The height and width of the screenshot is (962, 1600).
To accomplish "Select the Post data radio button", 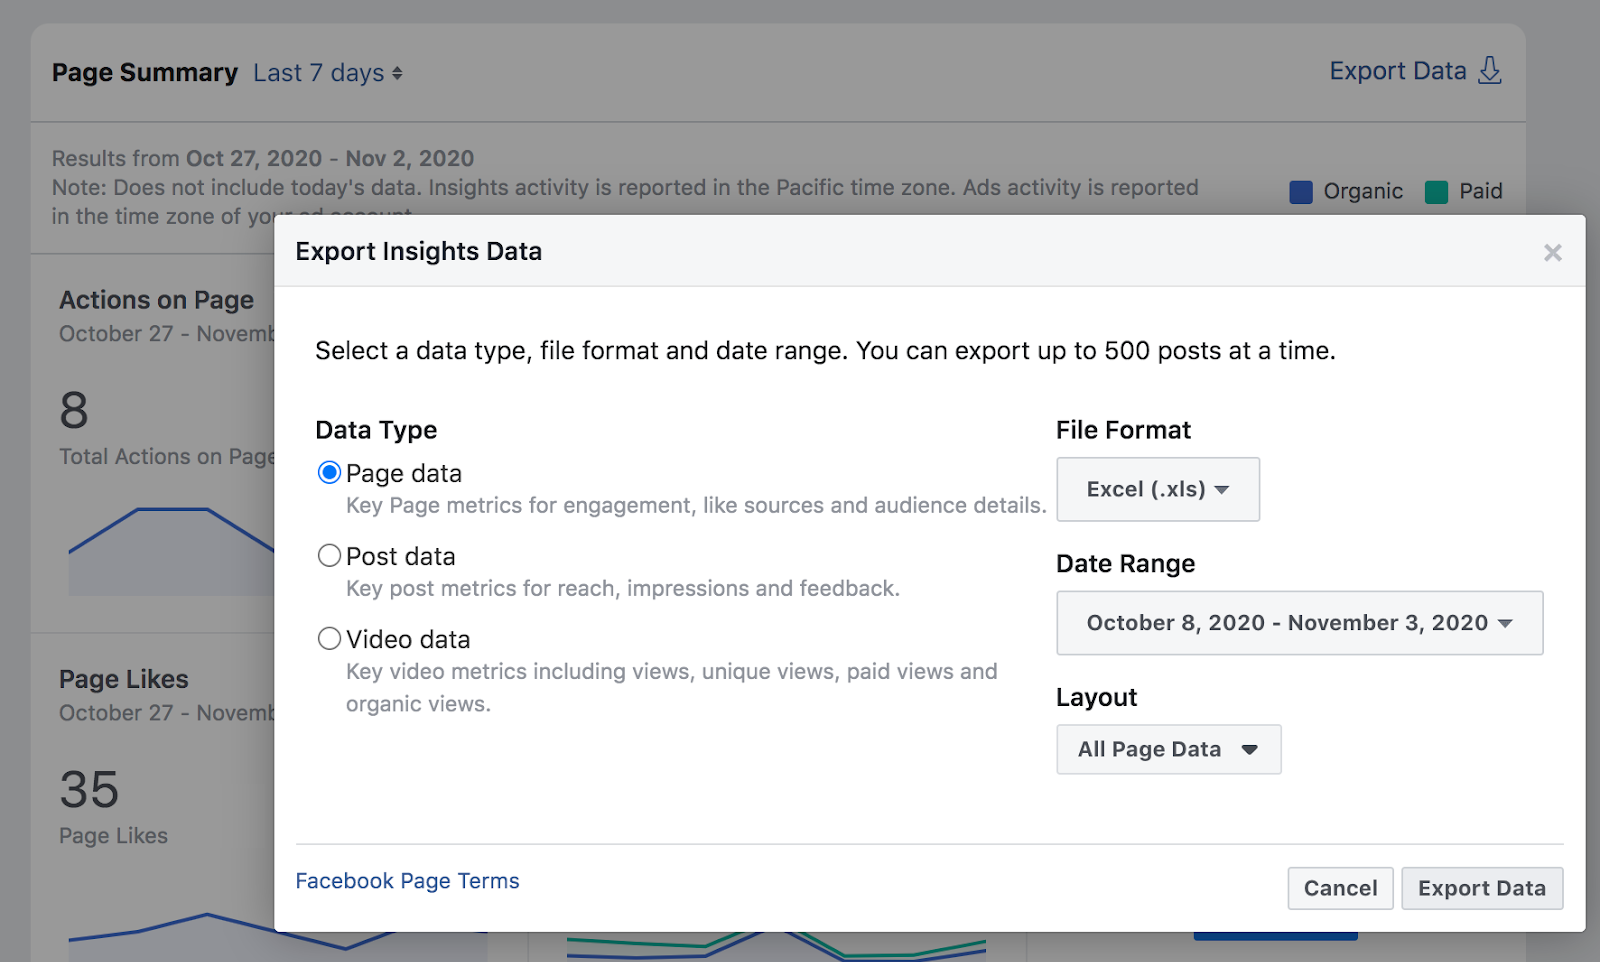I will point(329,556).
